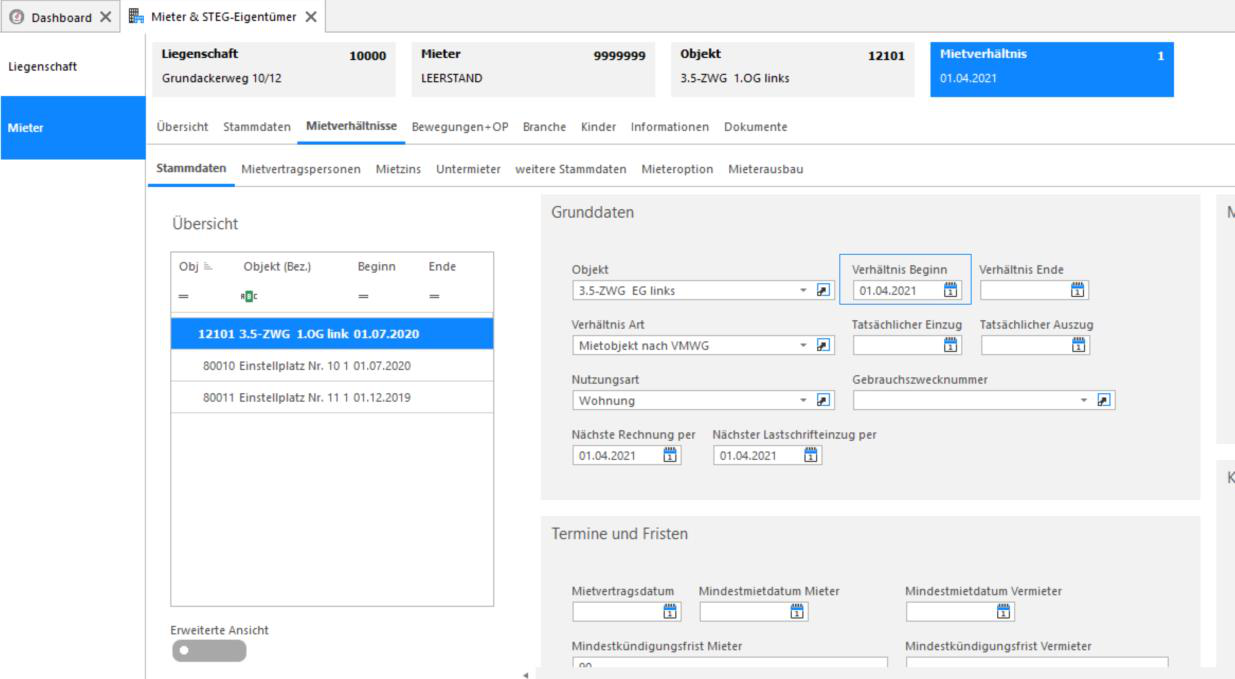Expand the Nutzungsart dropdown

tap(803, 400)
